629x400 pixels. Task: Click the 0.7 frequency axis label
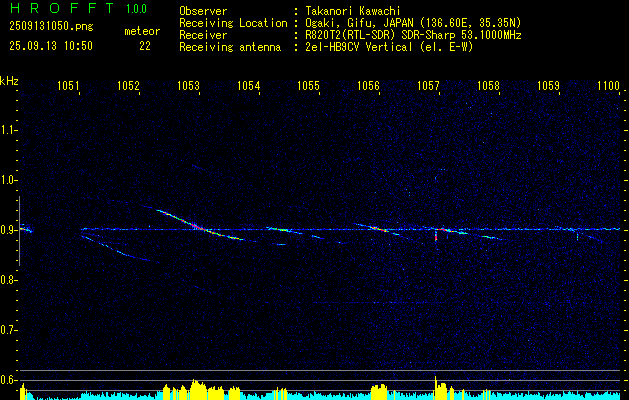pyautogui.click(x=8, y=330)
